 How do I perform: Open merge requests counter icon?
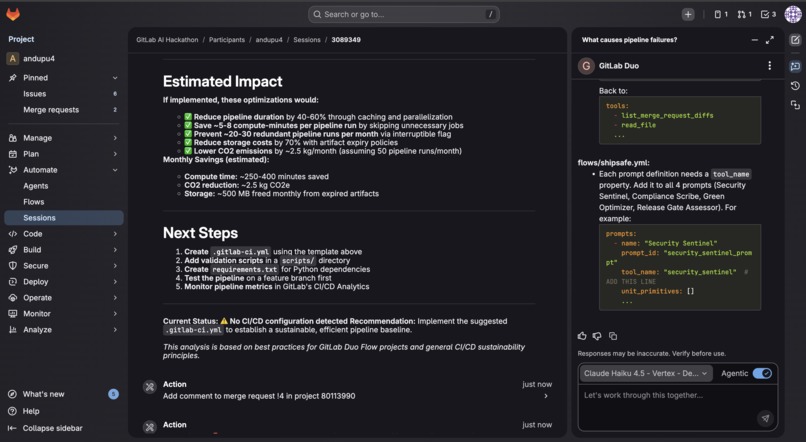744,14
